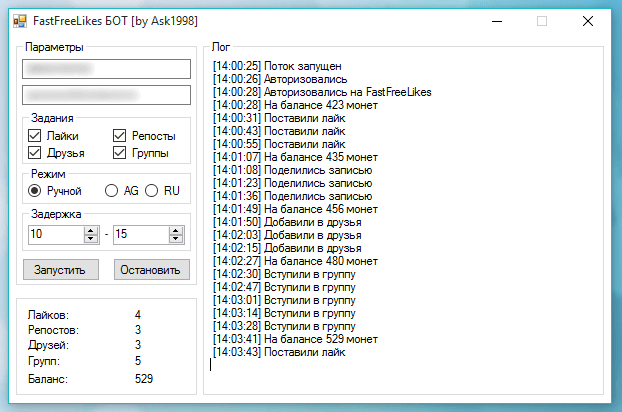Screen dimensions: 622x412
Task: Click log line 'На балансе 435 монет'
Action: 295,157
